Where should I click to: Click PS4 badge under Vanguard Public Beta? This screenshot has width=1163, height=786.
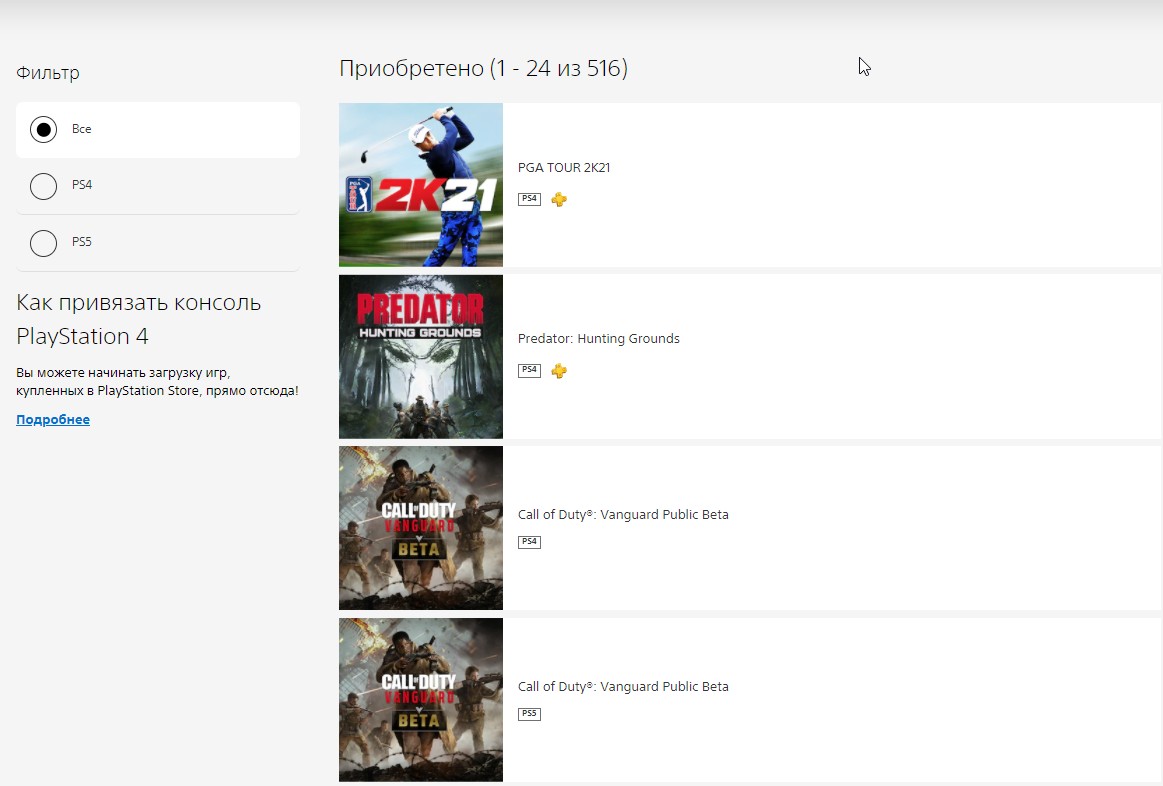point(530,542)
